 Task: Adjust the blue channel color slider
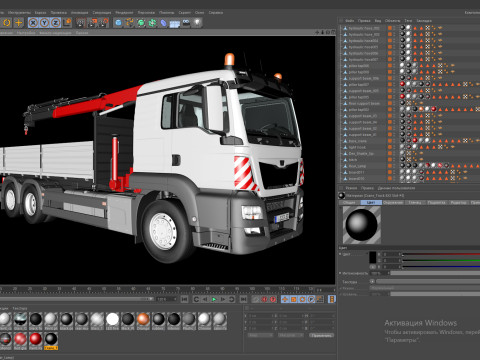click(441, 267)
